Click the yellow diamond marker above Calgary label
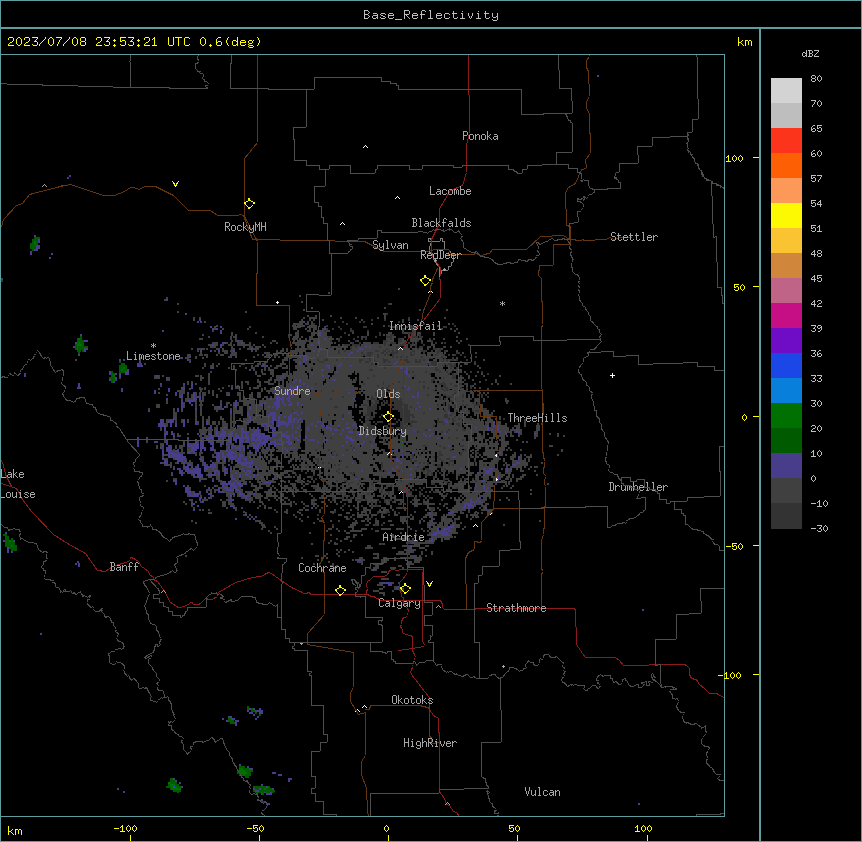 click(405, 589)
